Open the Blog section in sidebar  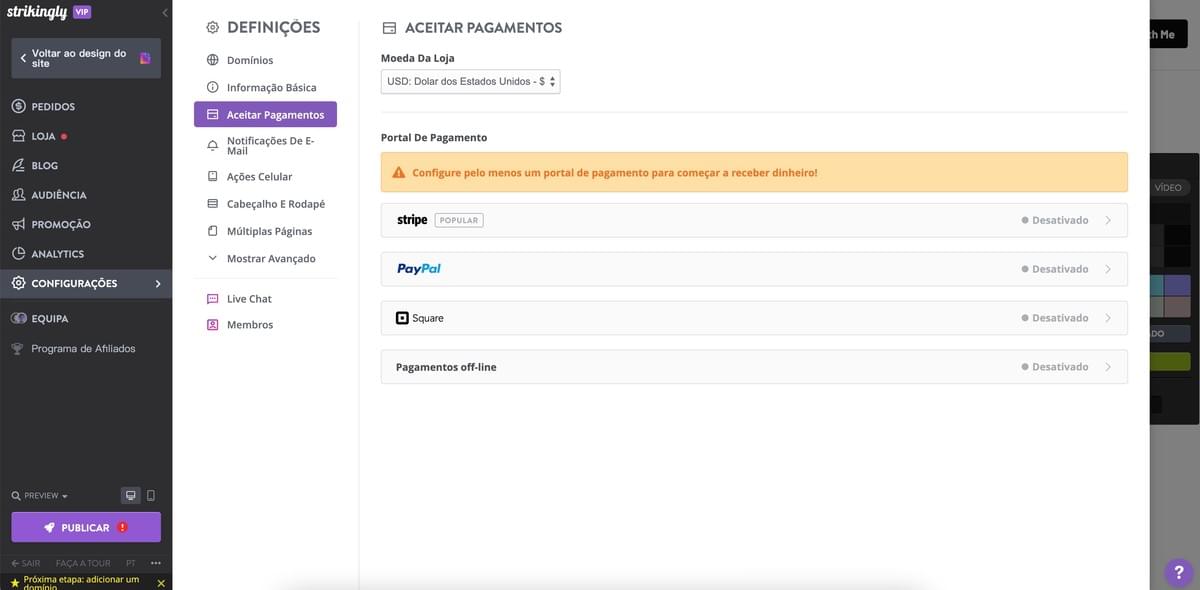44,165
